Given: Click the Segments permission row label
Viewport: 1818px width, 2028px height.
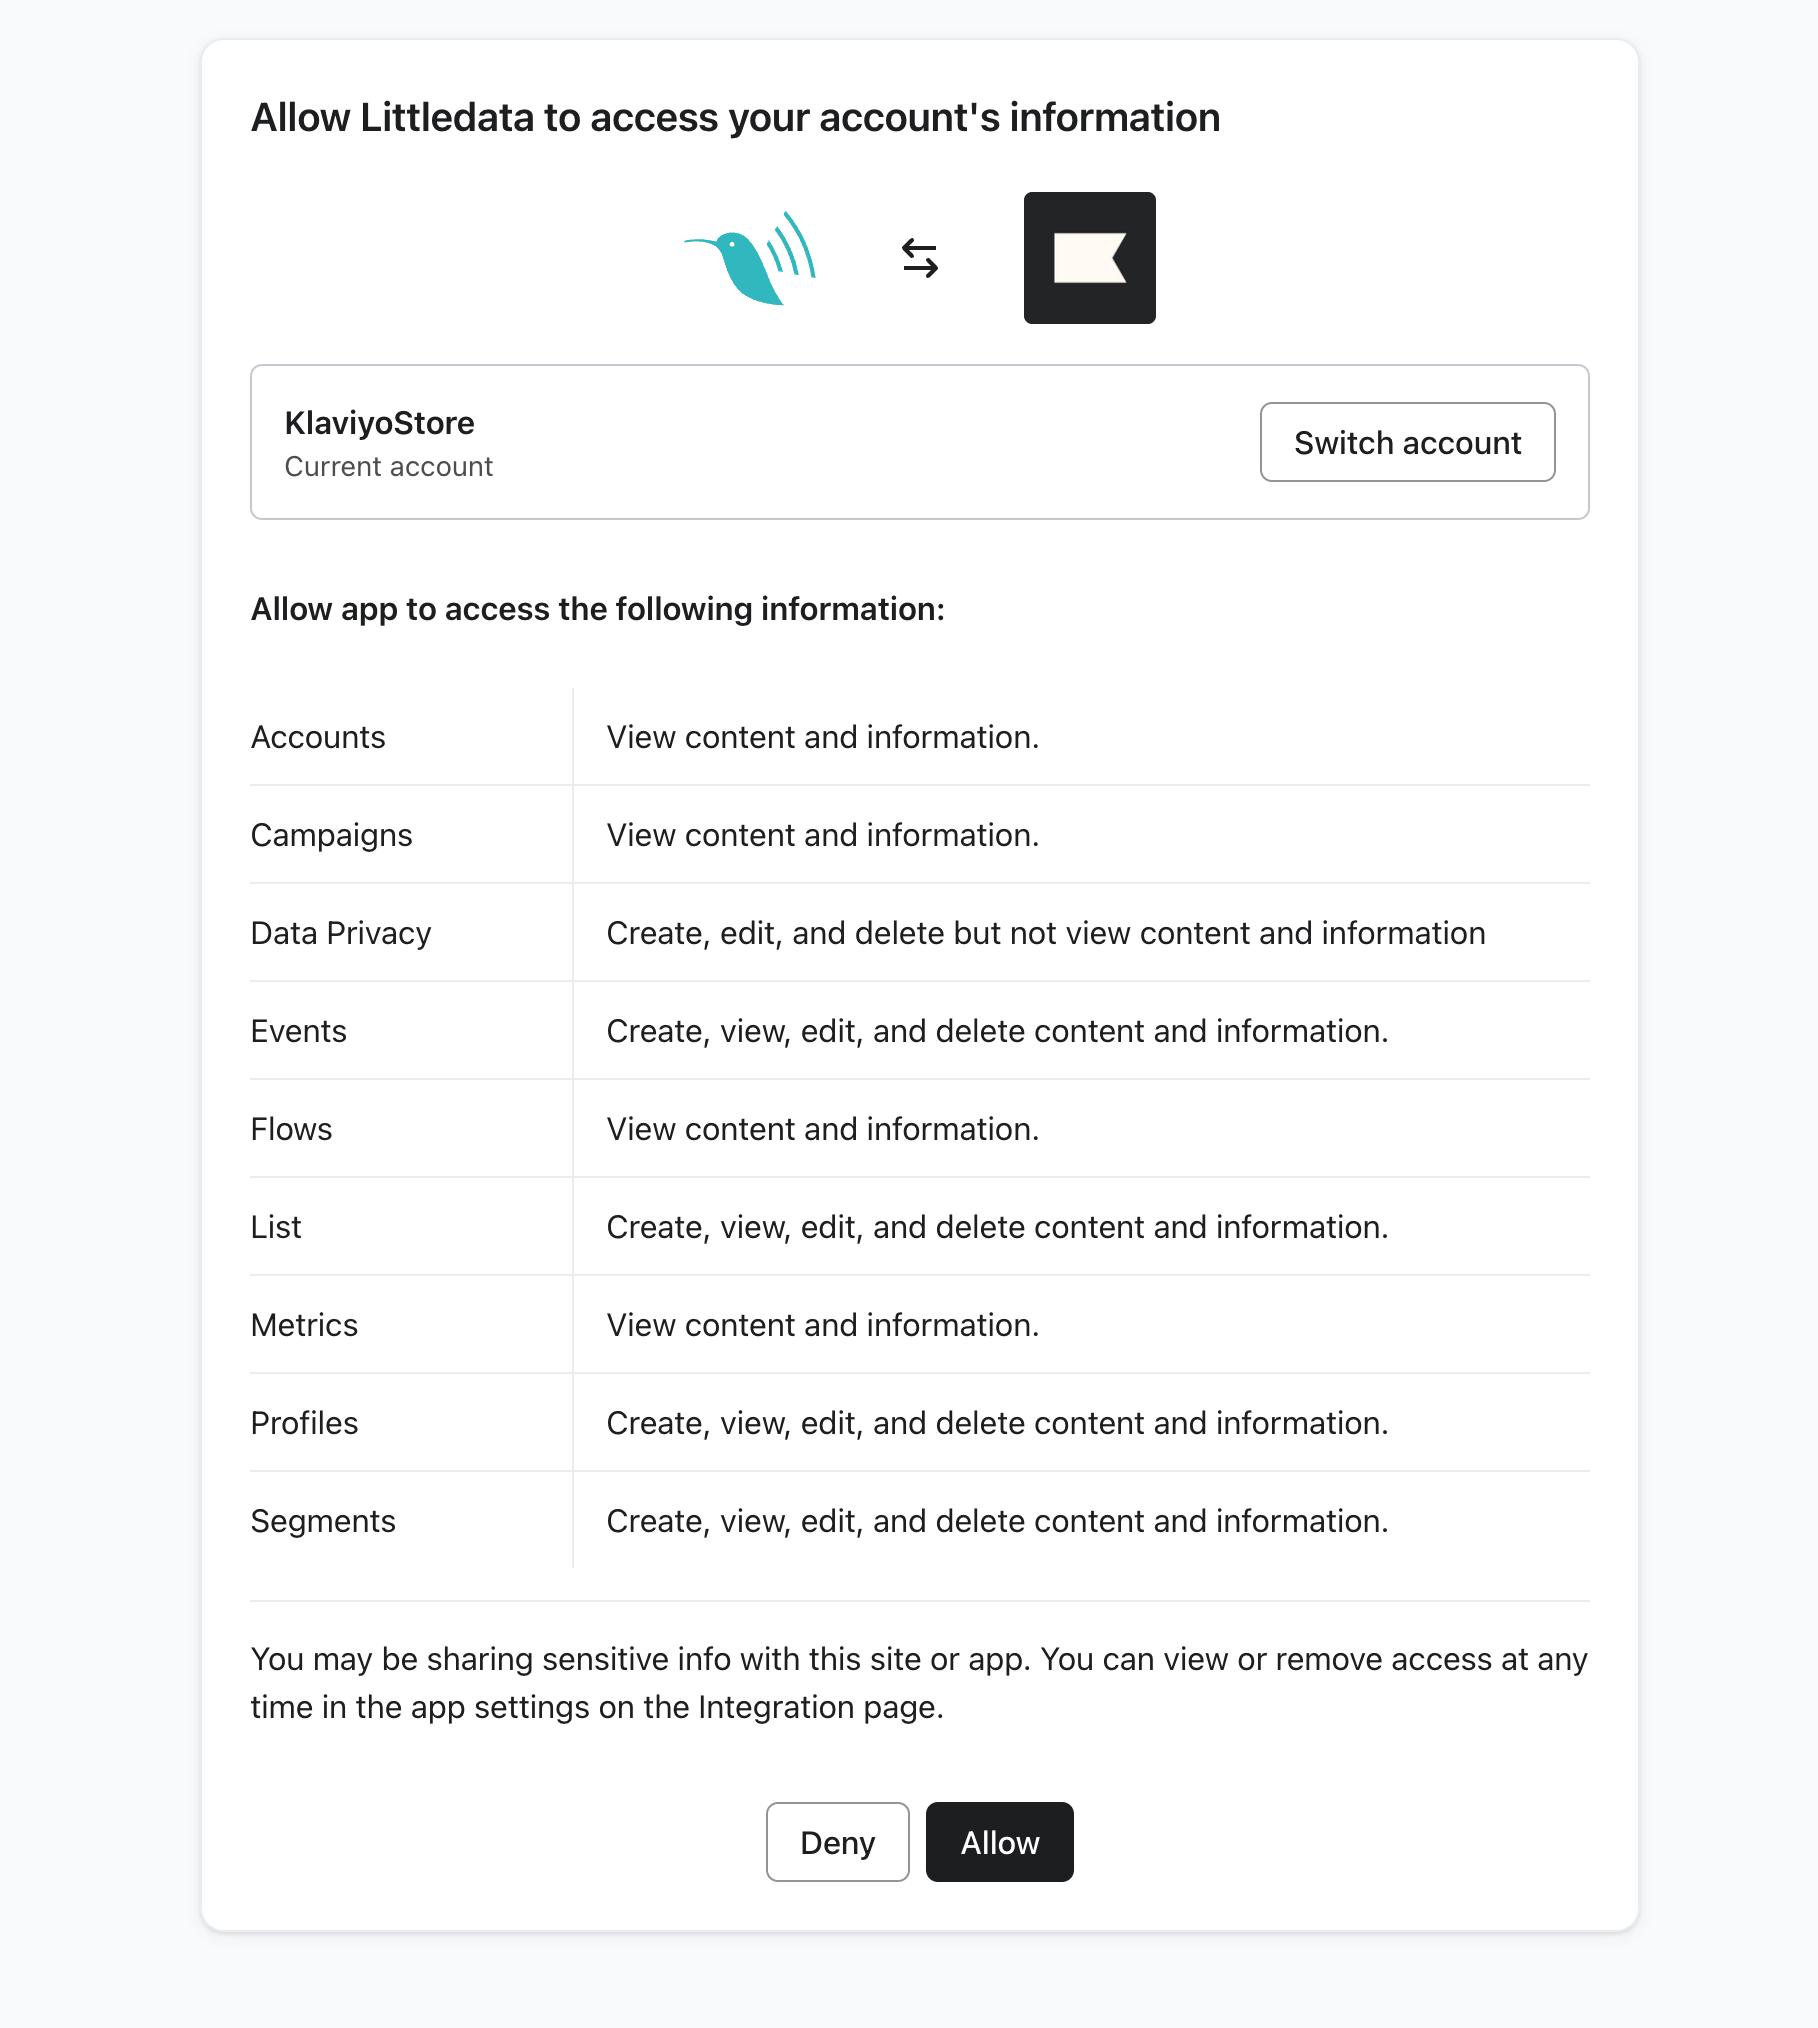Looking at the screenshot, I should (323, 1521).
